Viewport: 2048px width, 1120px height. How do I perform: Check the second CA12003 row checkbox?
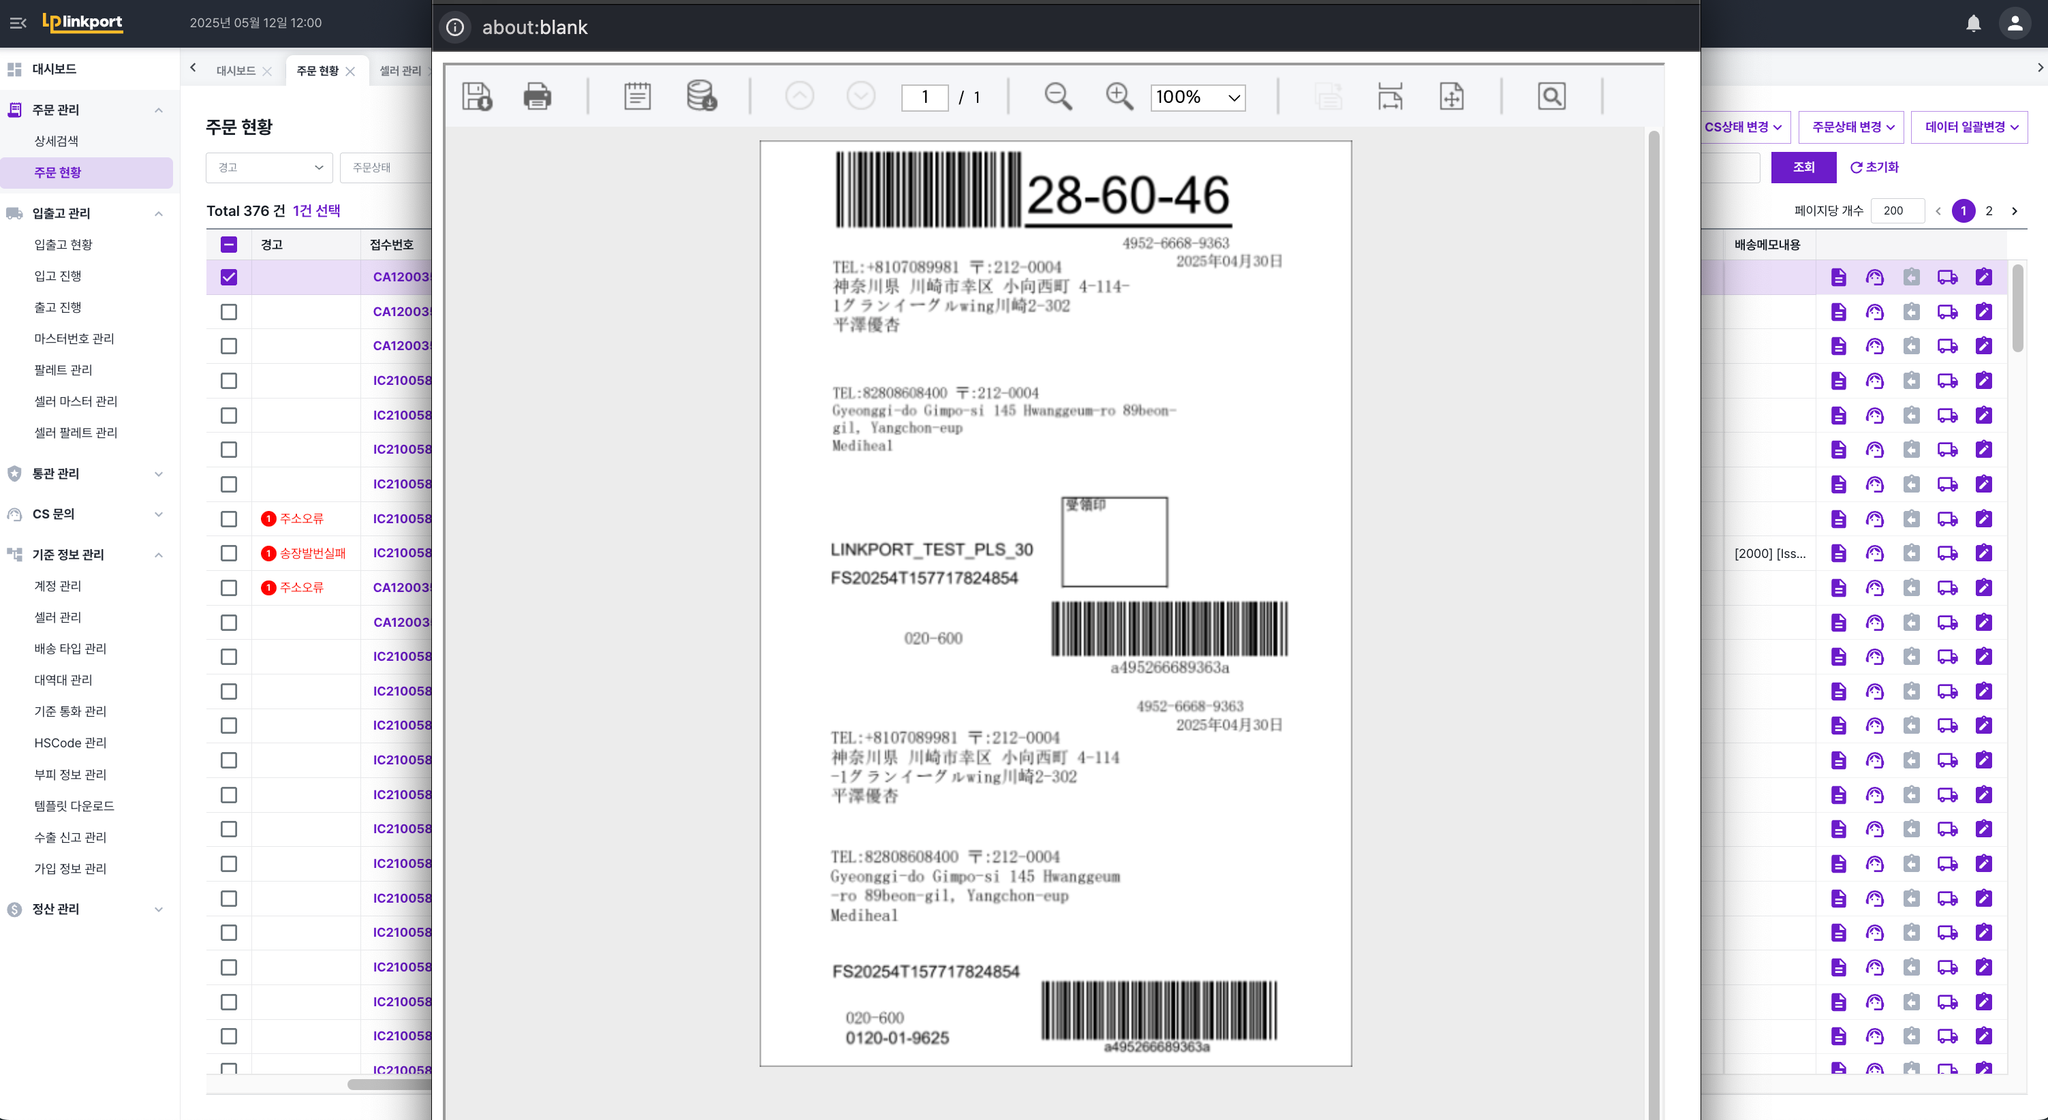click(x=229, y=312)
